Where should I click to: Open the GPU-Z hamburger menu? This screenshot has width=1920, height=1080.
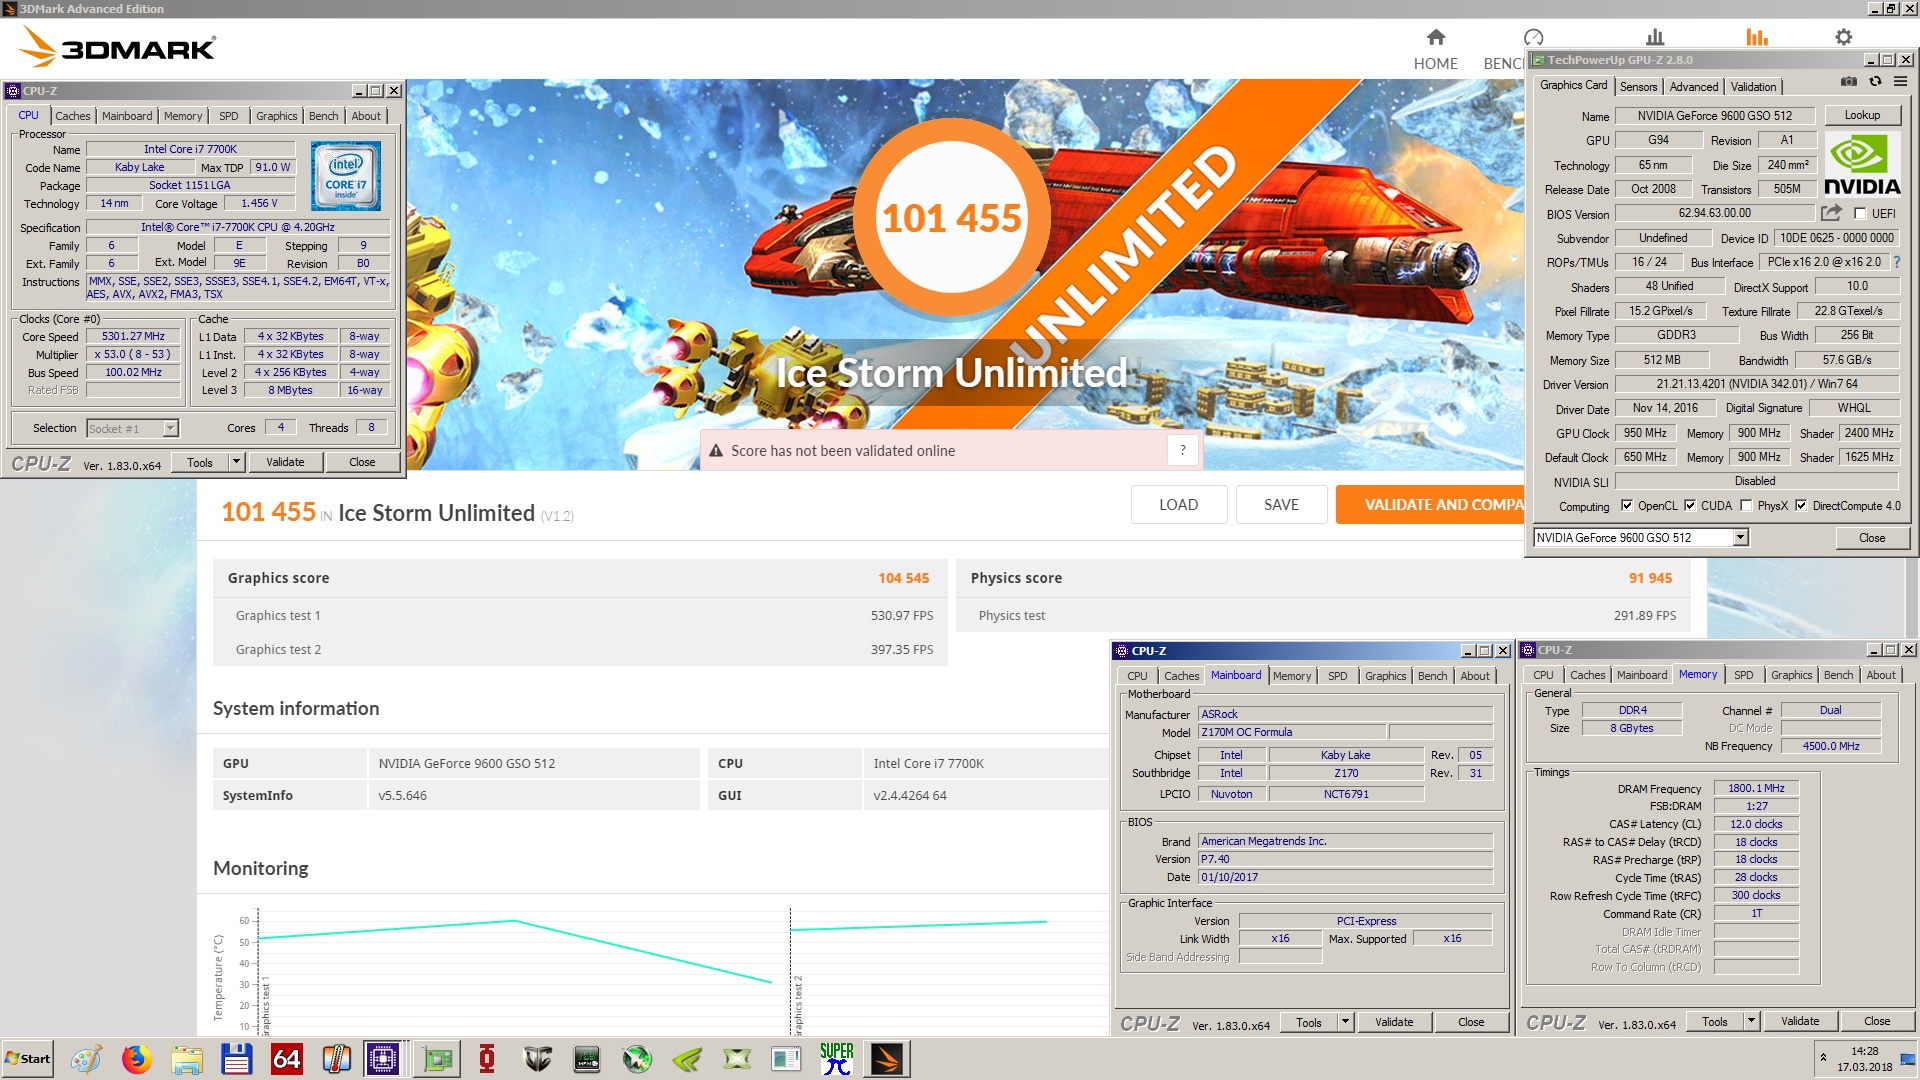pos(1900,82)
